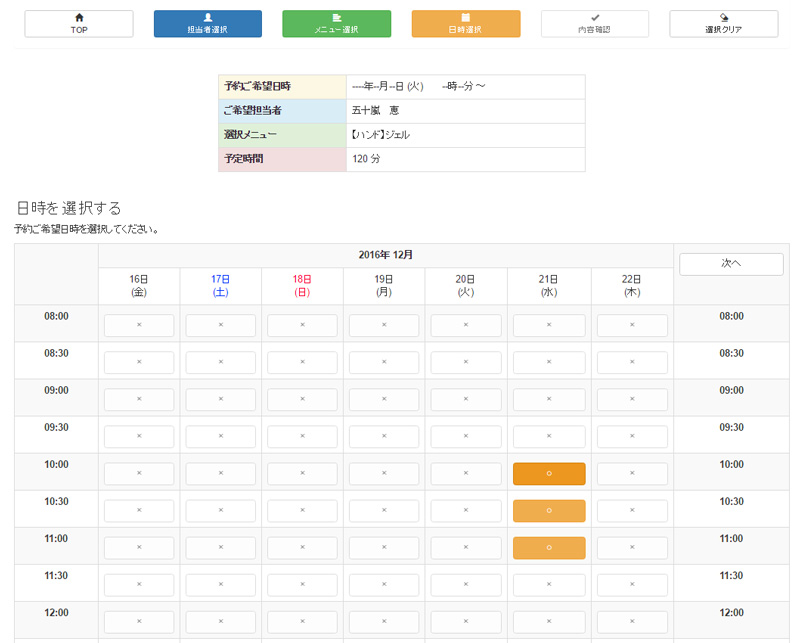This screenshot has width=800, height=643.
Task: Click the 予約ご希望日時 value field
Action: coord(465,87)
